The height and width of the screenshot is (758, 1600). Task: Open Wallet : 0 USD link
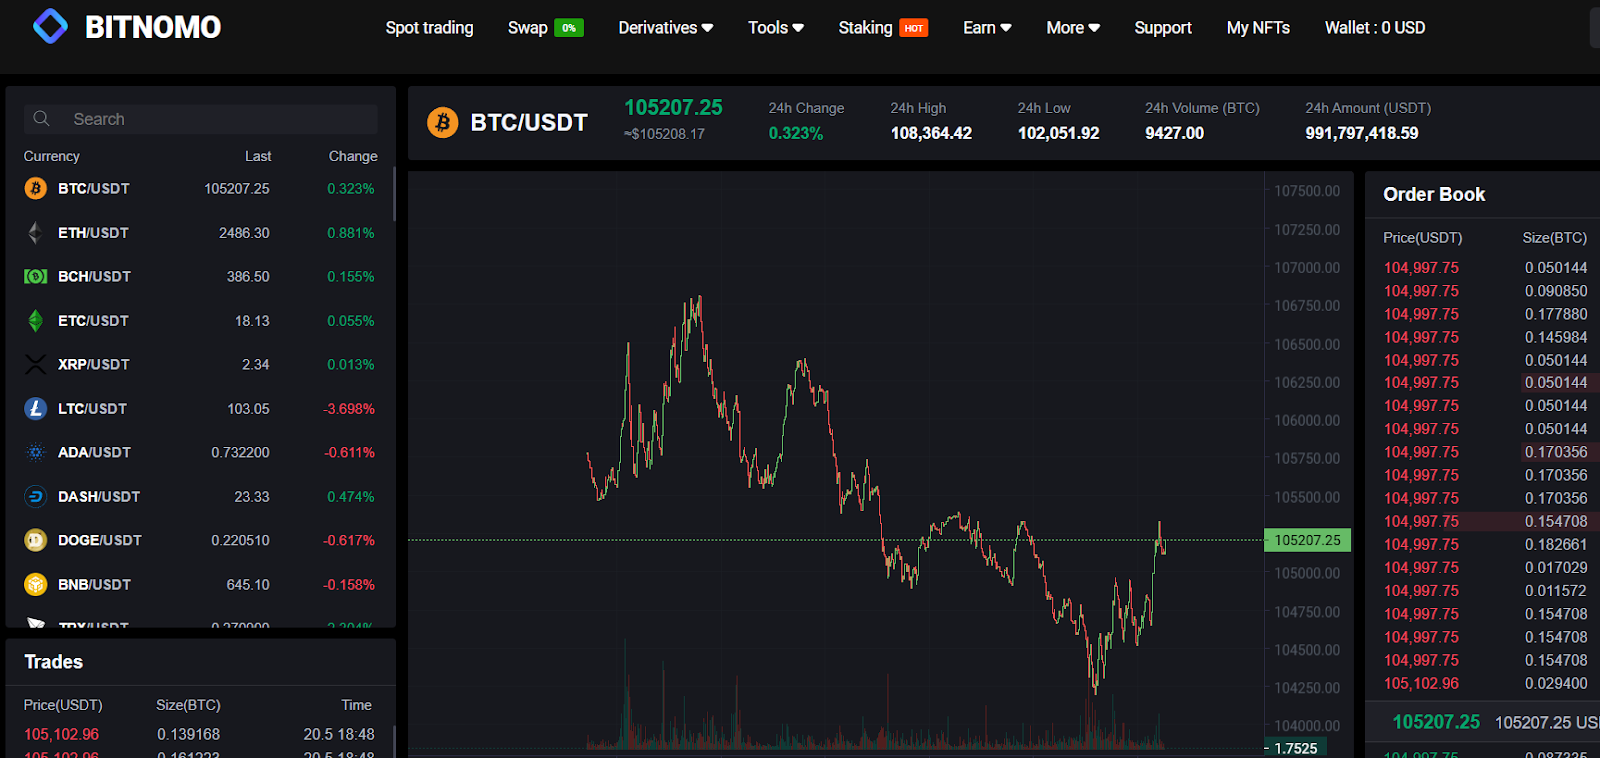1375,28
